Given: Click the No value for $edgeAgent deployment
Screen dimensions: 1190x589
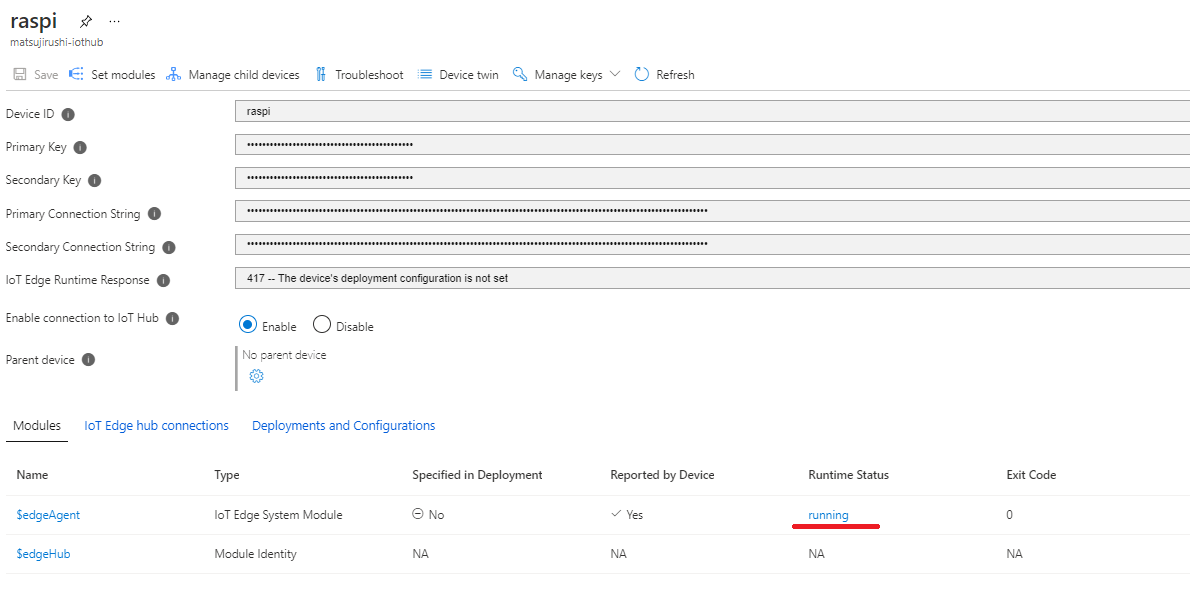Looking at the screenshot, I should tap(428, 515).
